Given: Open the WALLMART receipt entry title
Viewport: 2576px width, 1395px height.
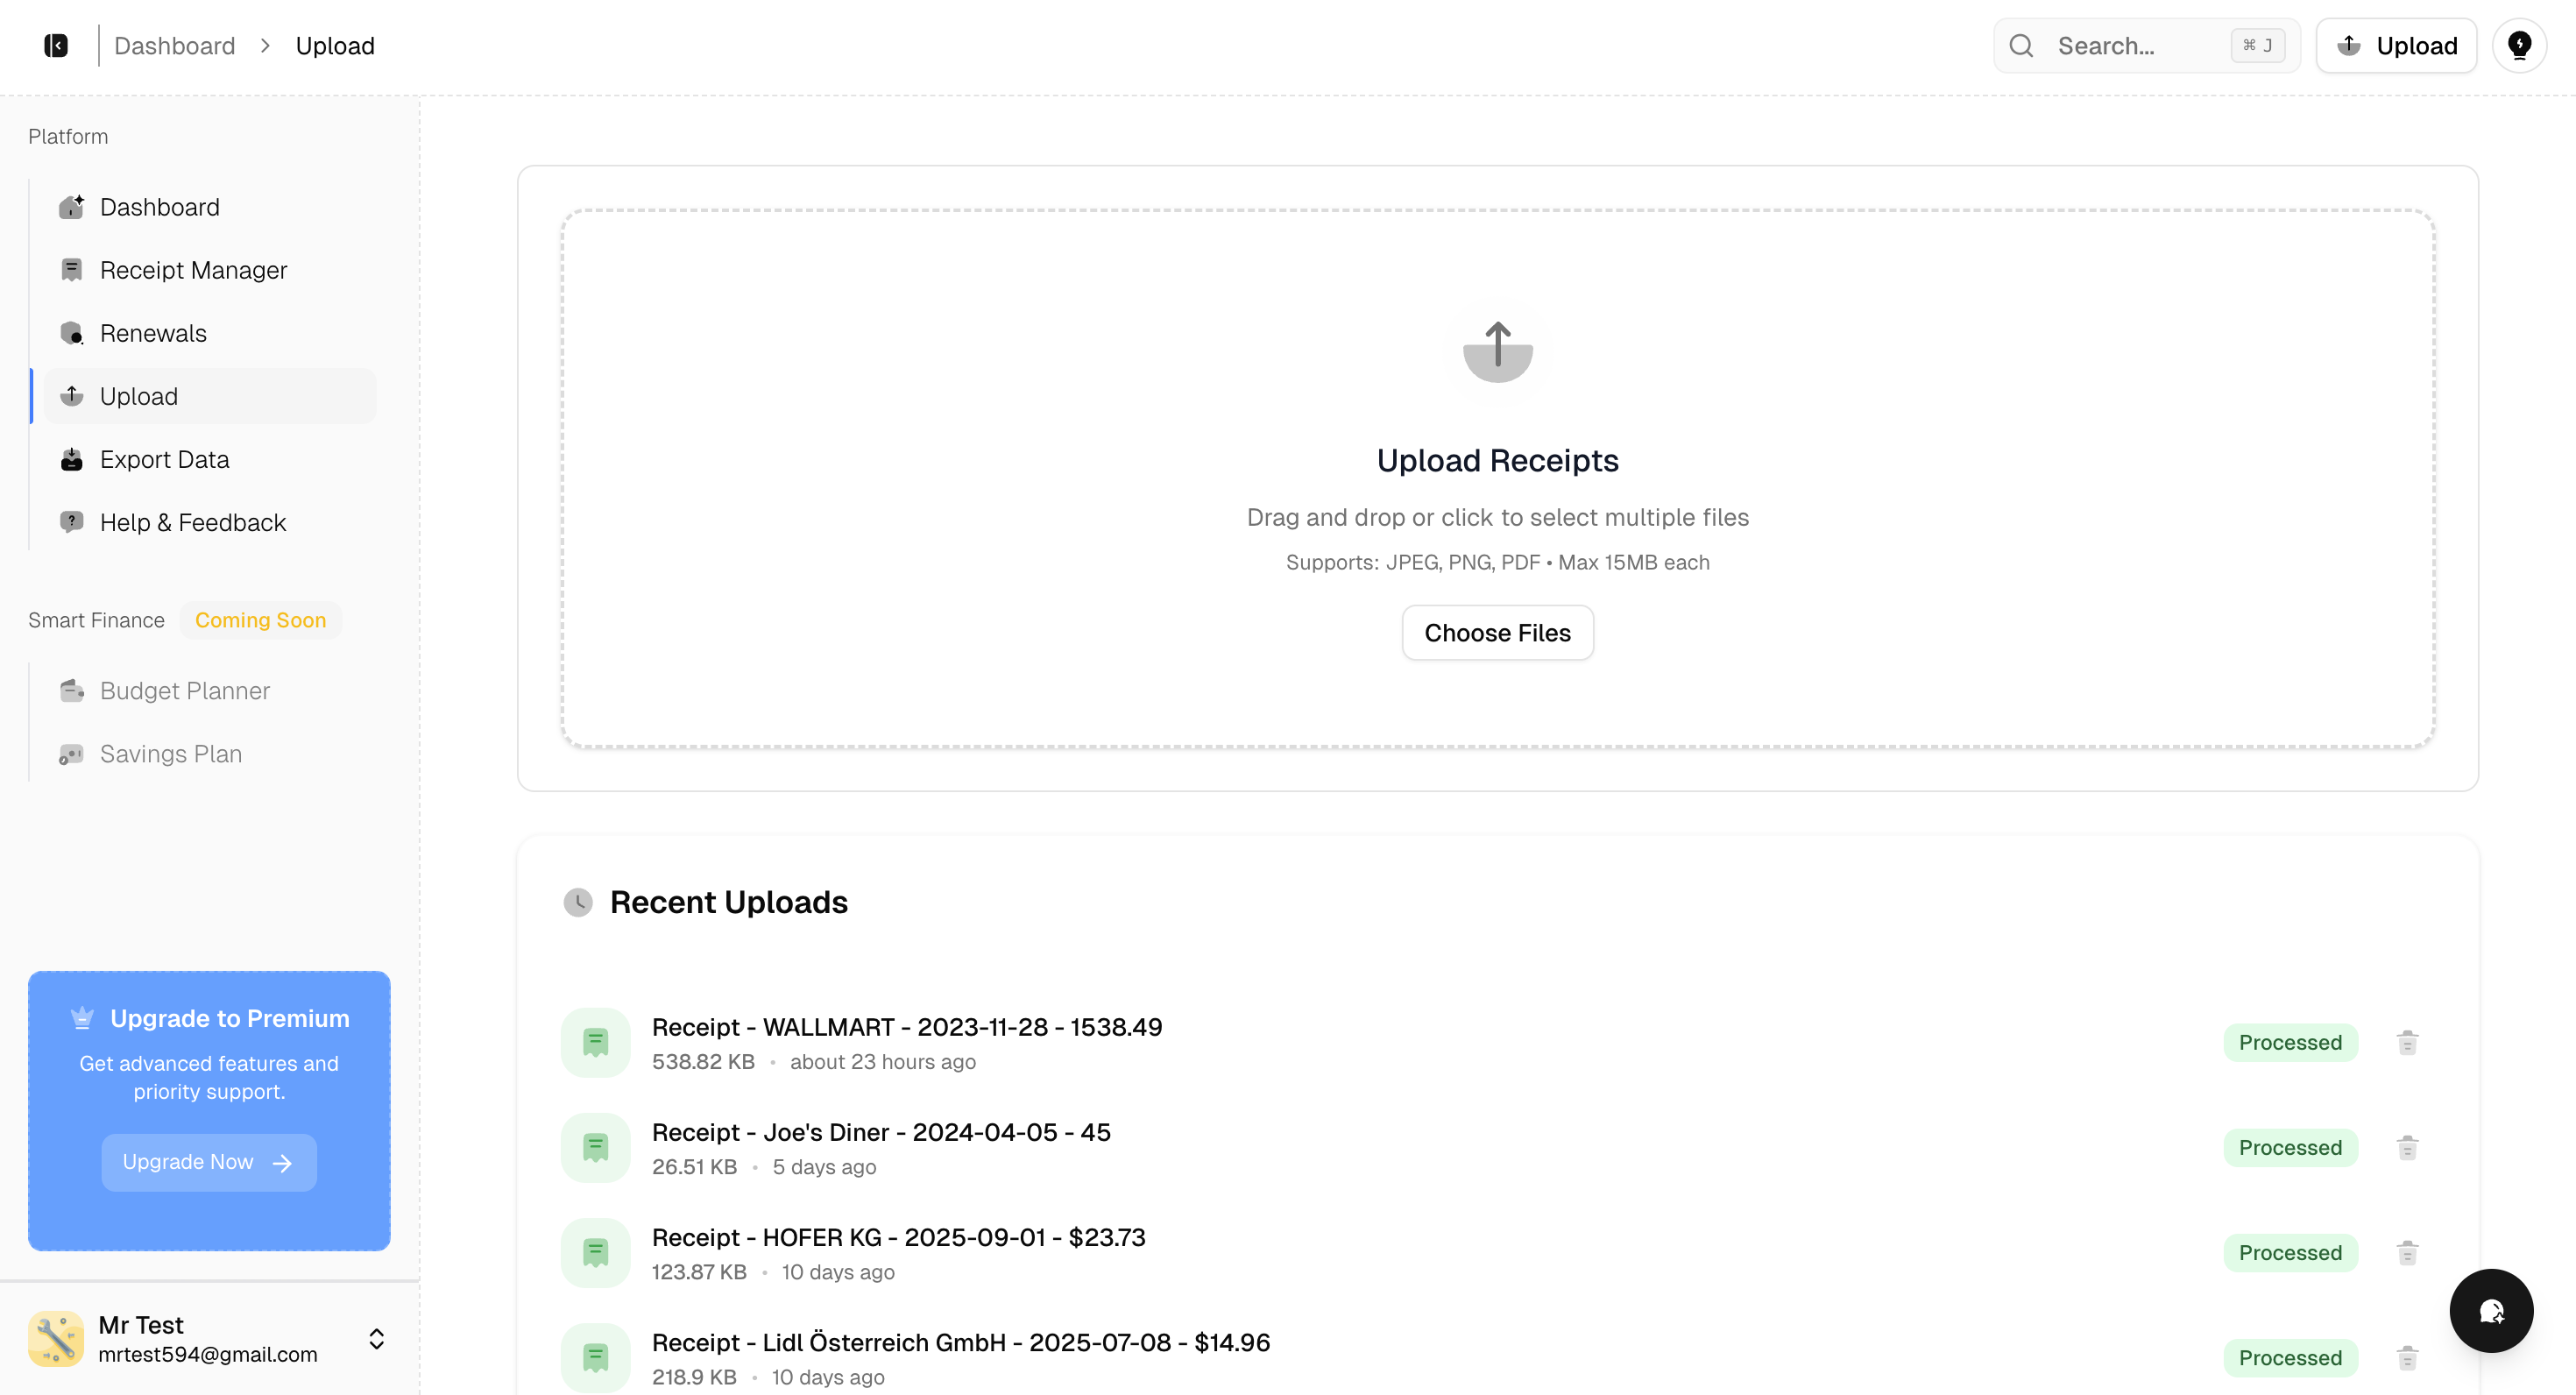Looking at the screenshot, I should (x=906, y=1027).
